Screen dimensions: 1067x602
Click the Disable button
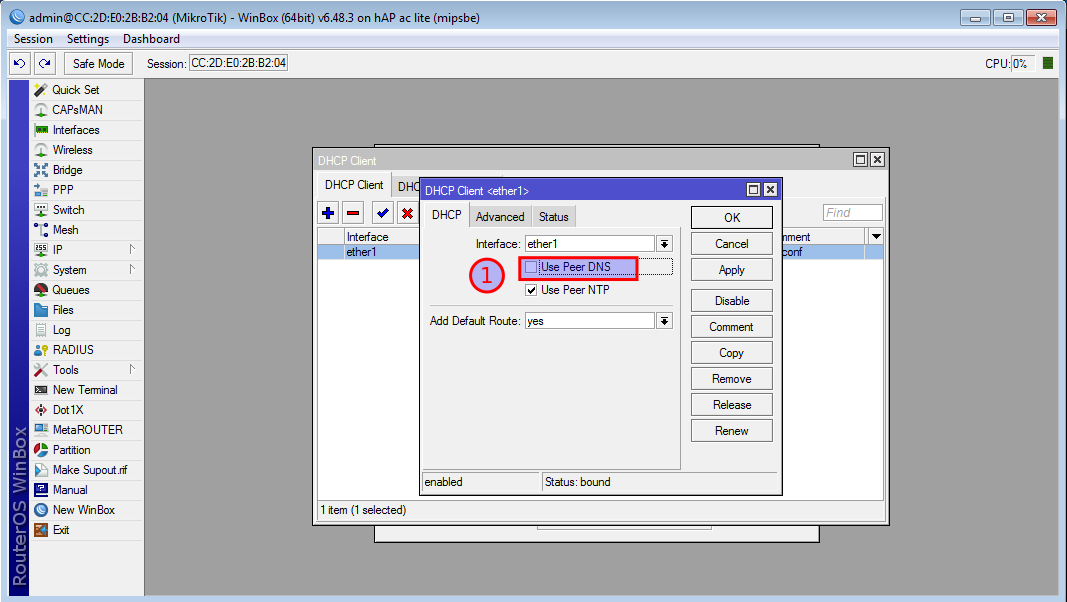[732, 301]
